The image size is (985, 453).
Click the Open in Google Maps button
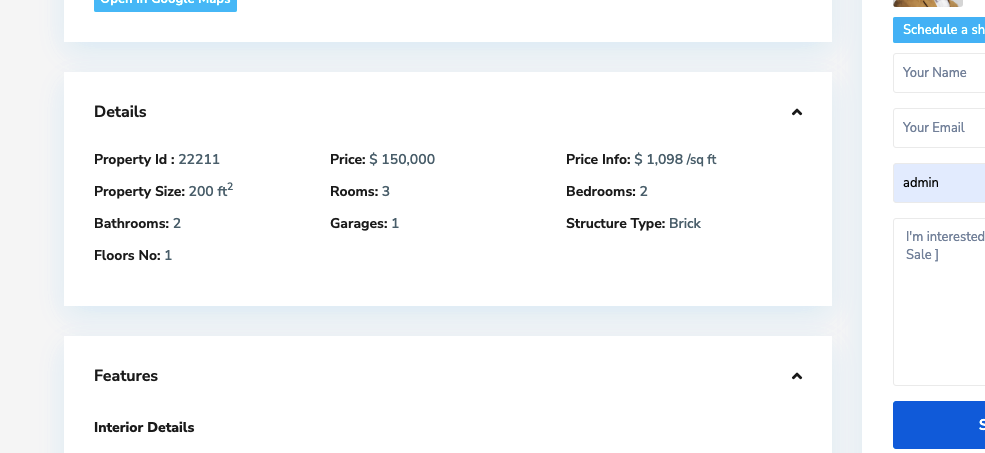pyautogui.click(x=165, y=4)
